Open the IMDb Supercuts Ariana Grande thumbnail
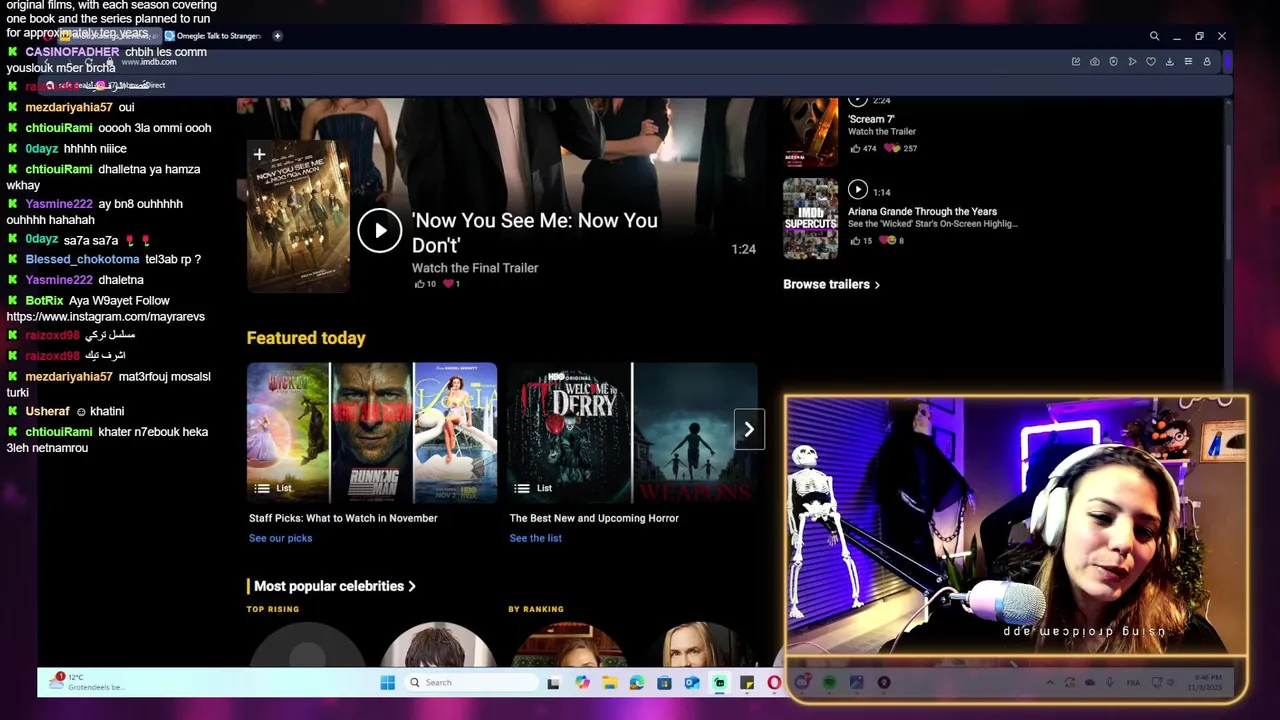 (x=810, y=219)
